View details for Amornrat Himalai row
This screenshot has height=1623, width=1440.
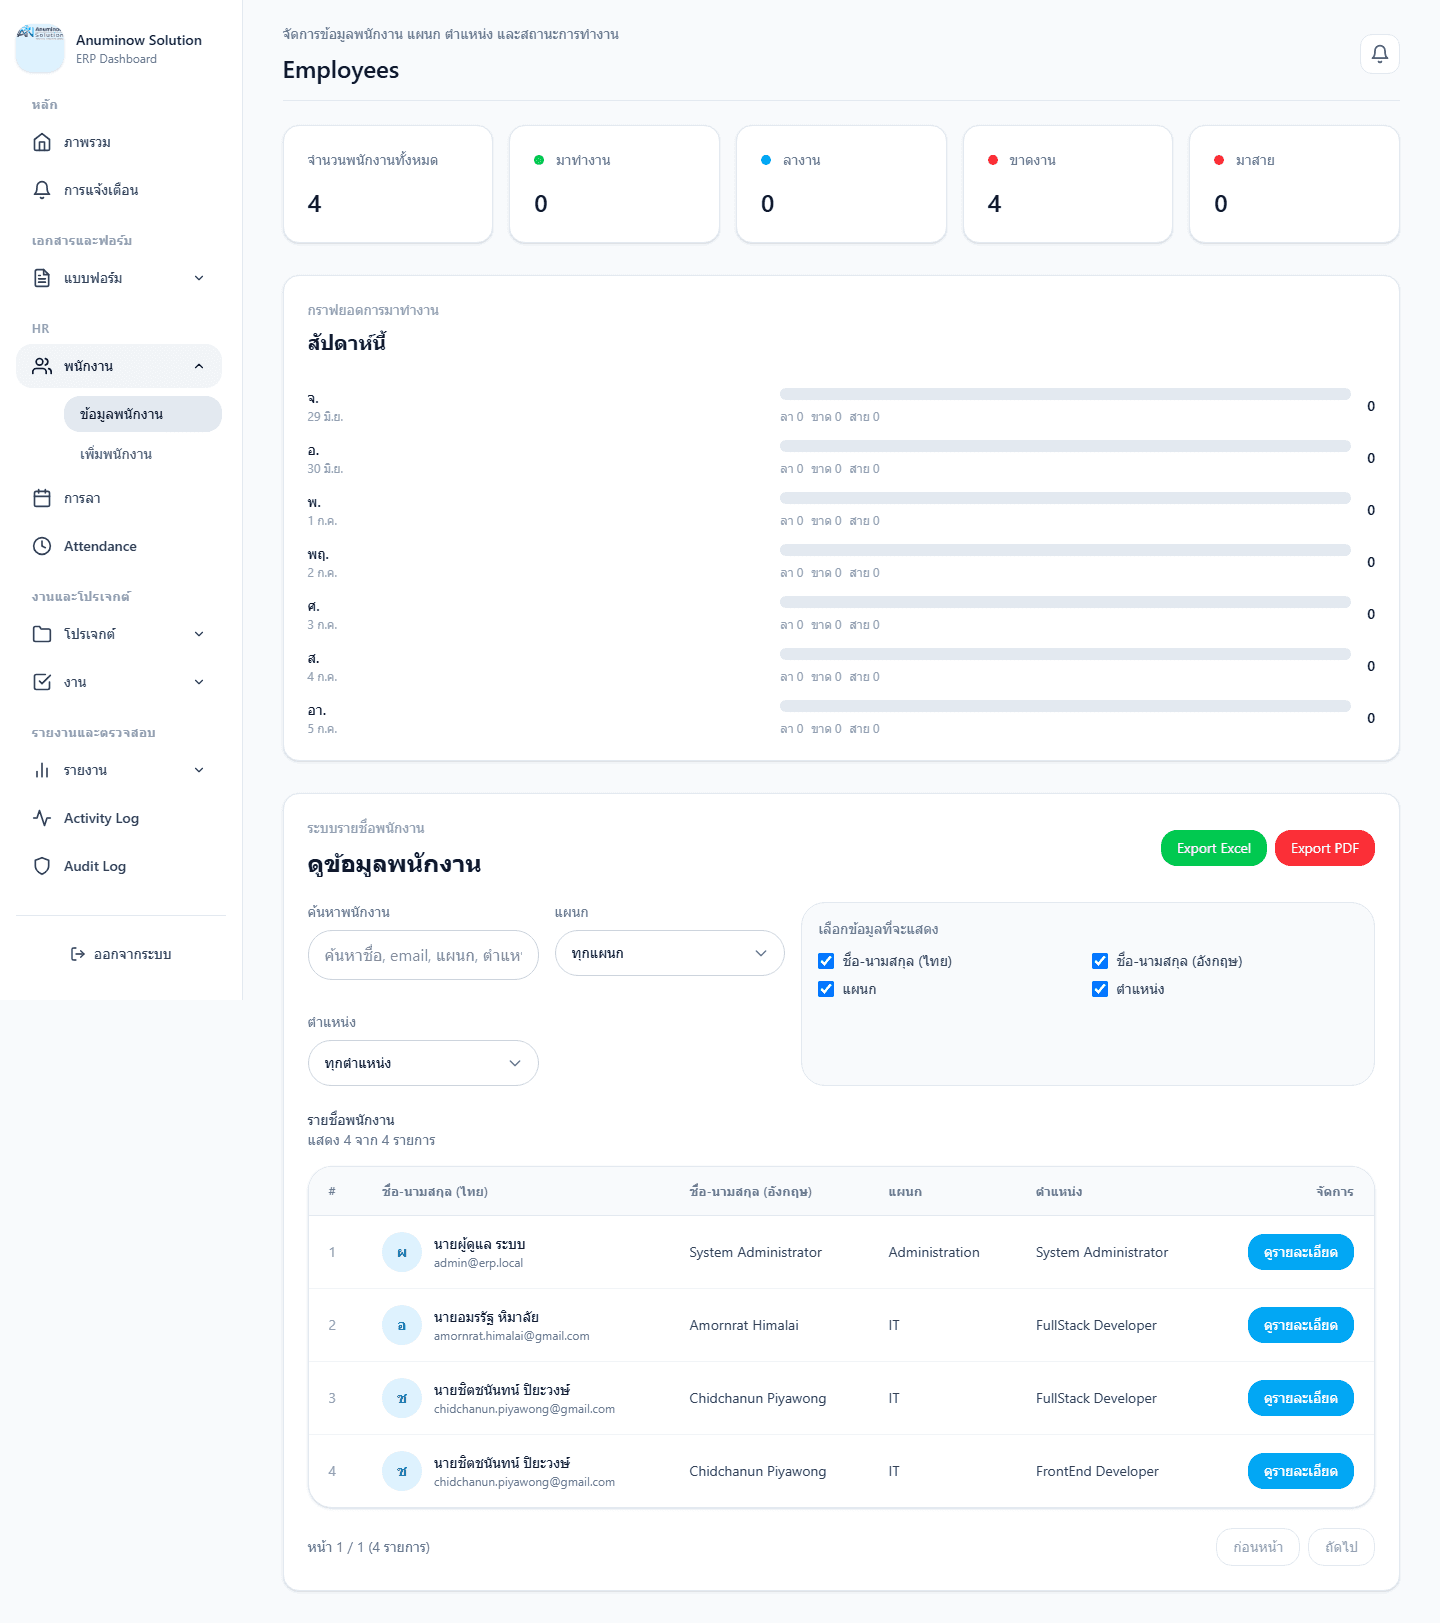tap(1301, 1325)
